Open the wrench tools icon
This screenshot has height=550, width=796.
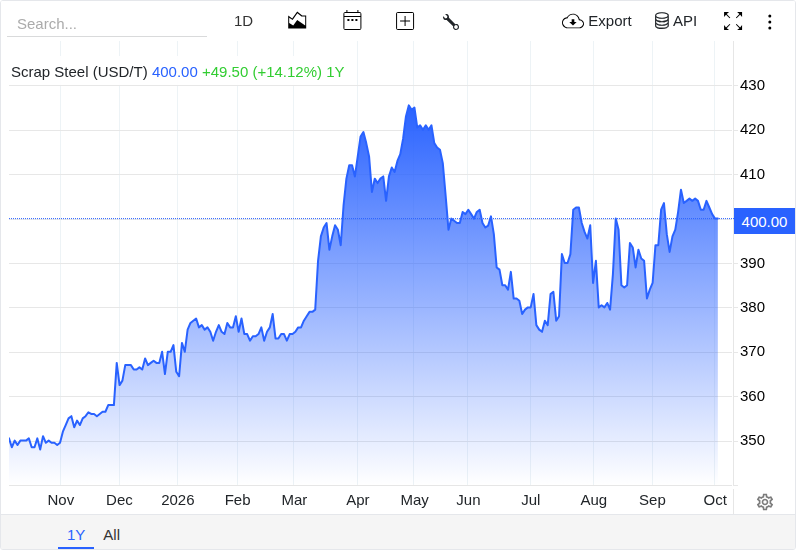click(x=451, y=22)
